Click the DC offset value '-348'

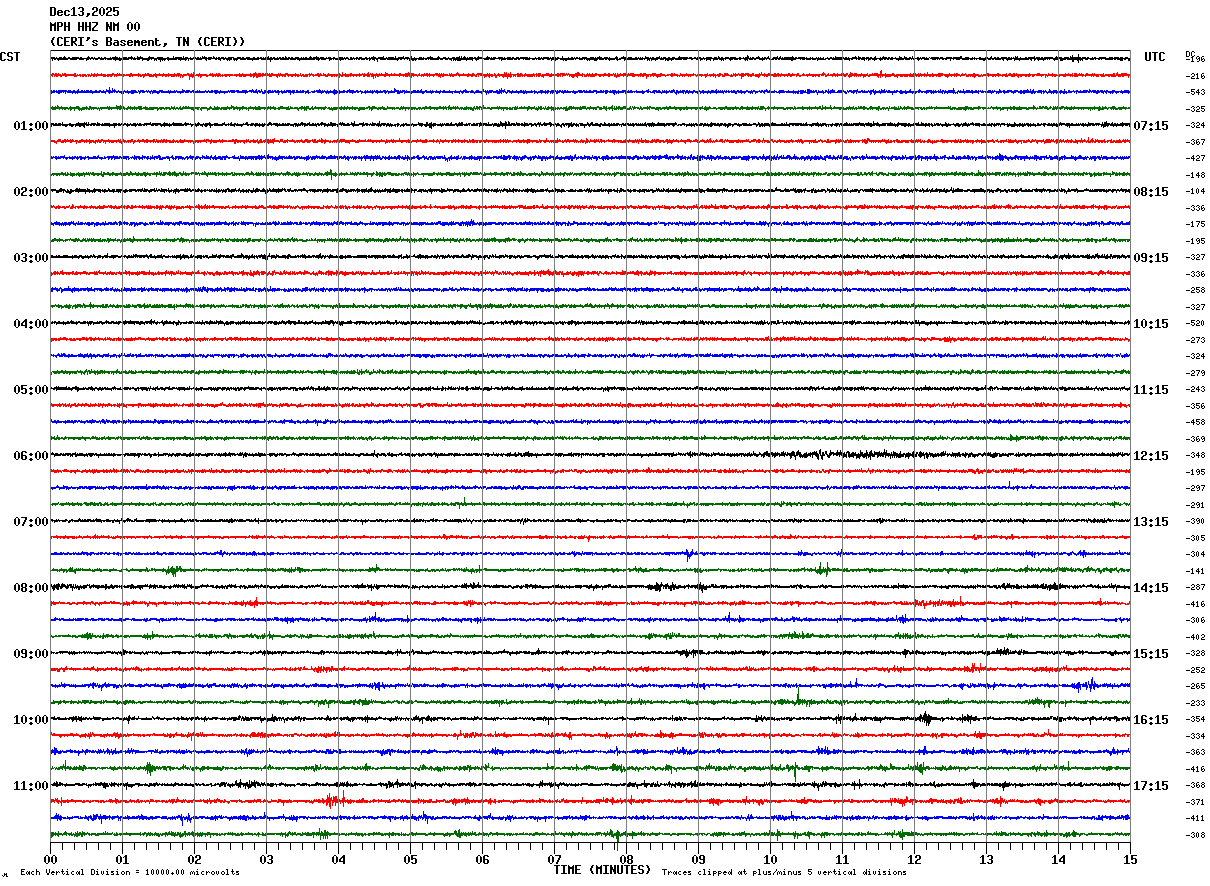pyautogui.click(x=1195, y=456)
